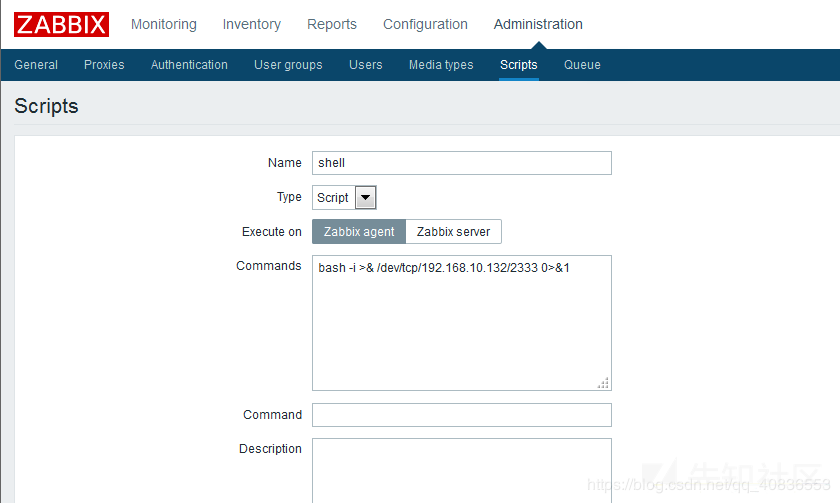
Task: Go to the General submenu
Action: coord(36,65)
